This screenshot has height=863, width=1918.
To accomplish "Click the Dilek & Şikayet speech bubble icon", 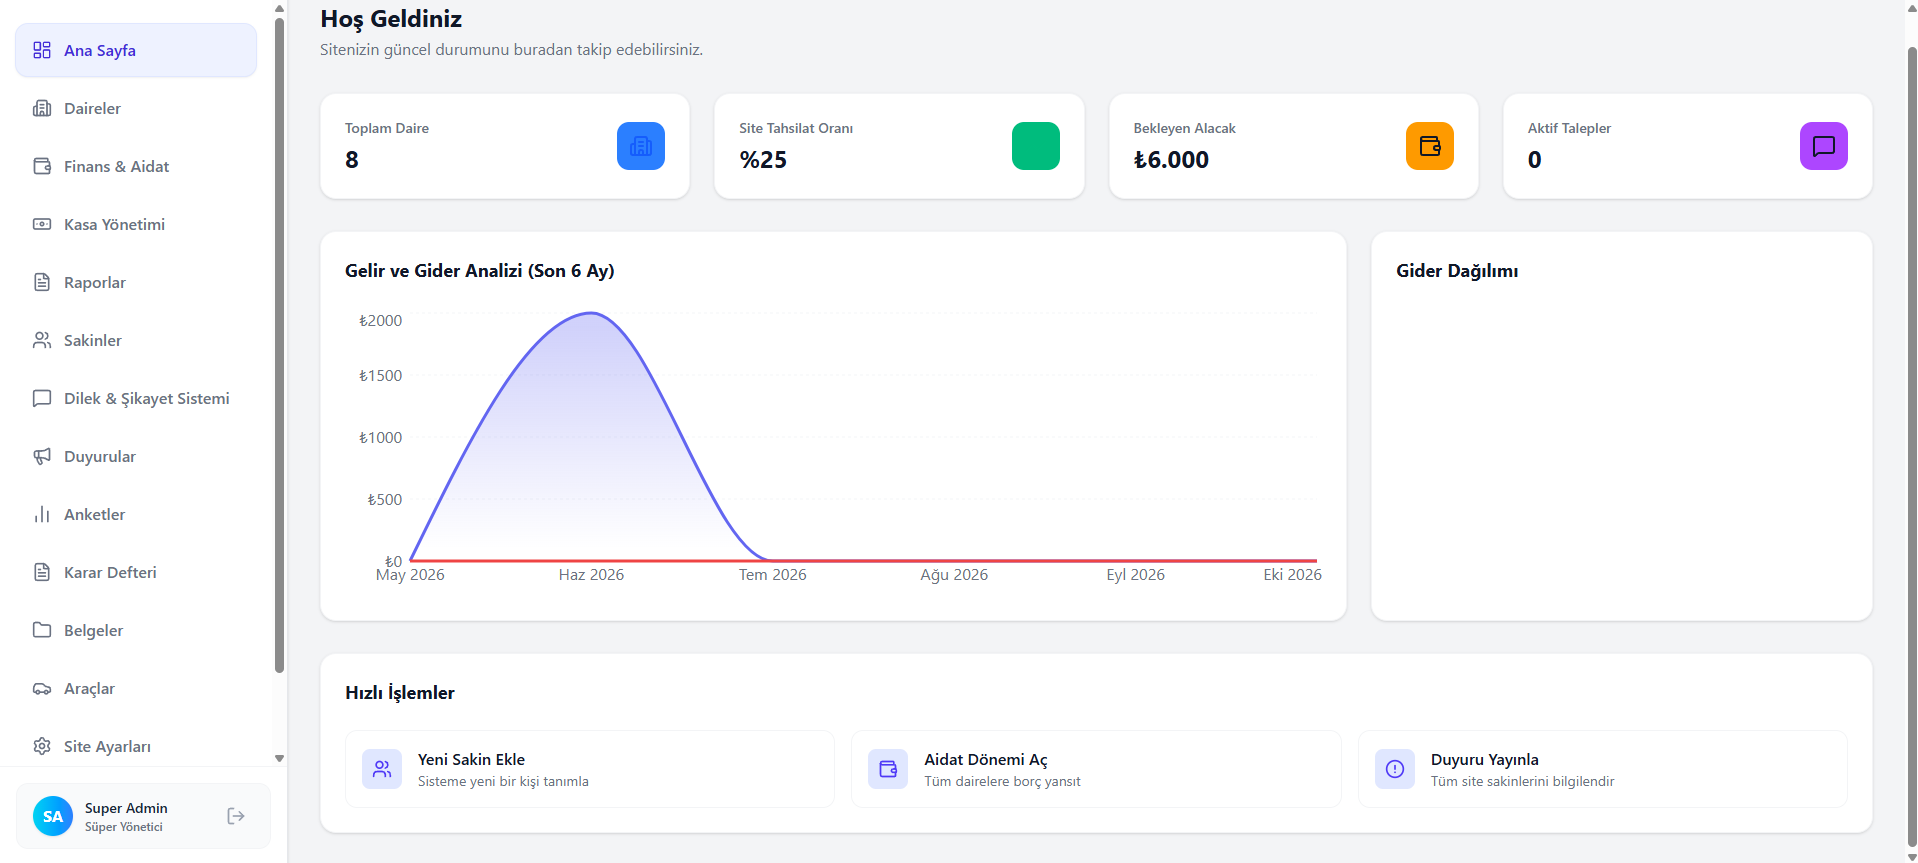I will coord(42,398).
